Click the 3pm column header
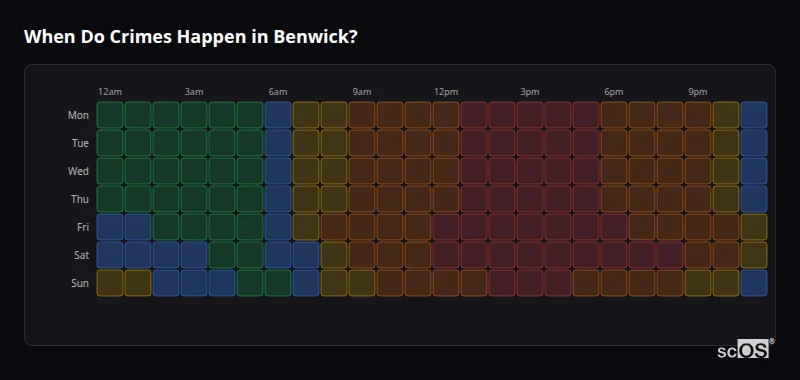Viewport: 800px width, 380px height. pos(530,92)
